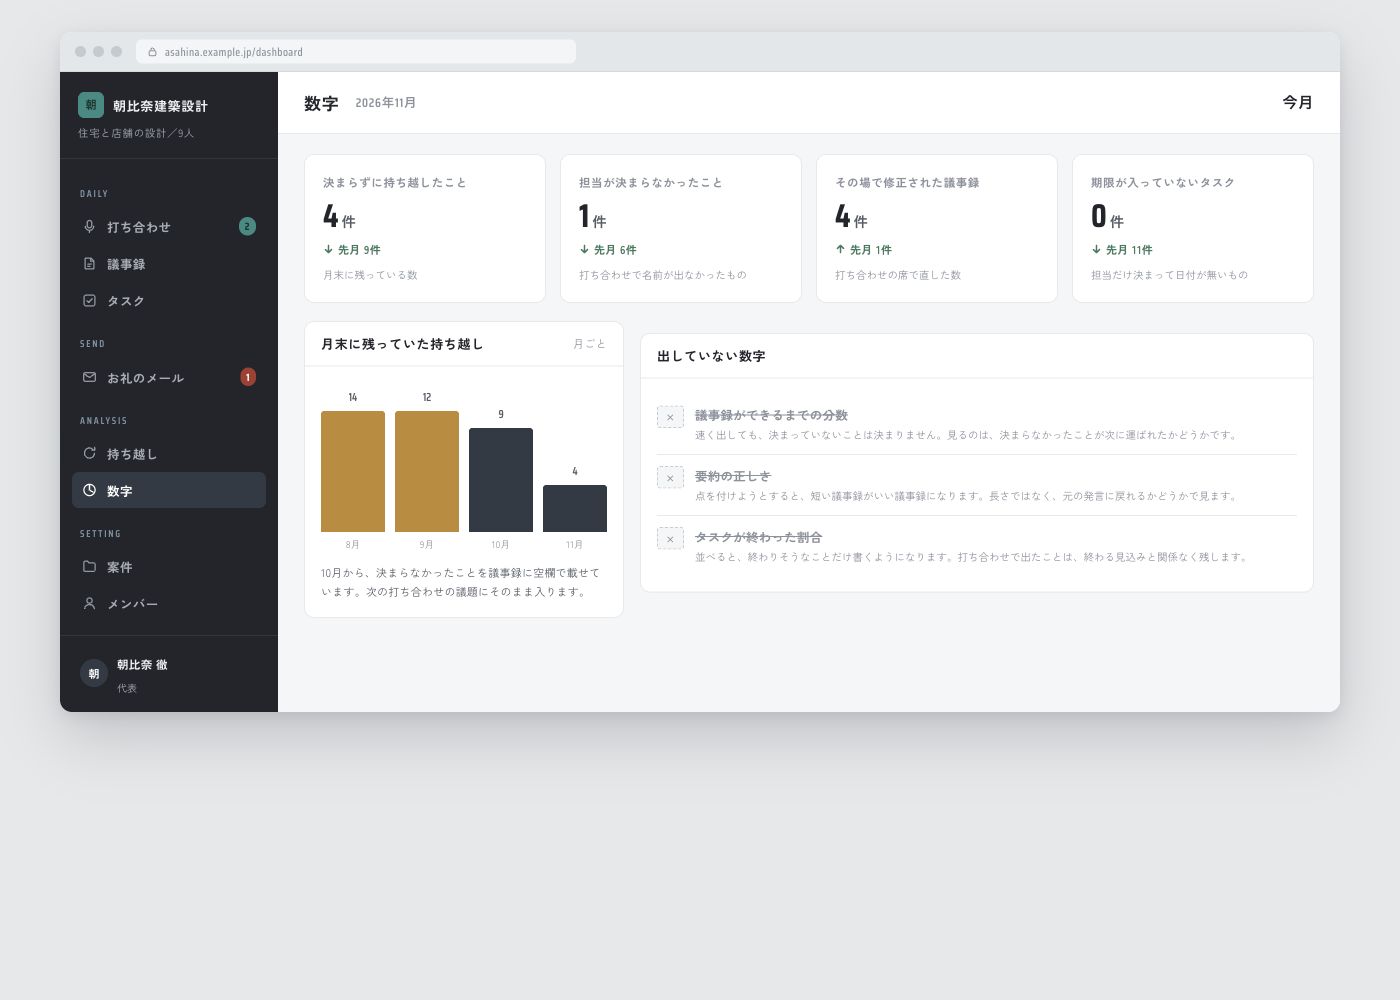
Task: Click the folder icon beside 案件
Action: click(89, 566)
